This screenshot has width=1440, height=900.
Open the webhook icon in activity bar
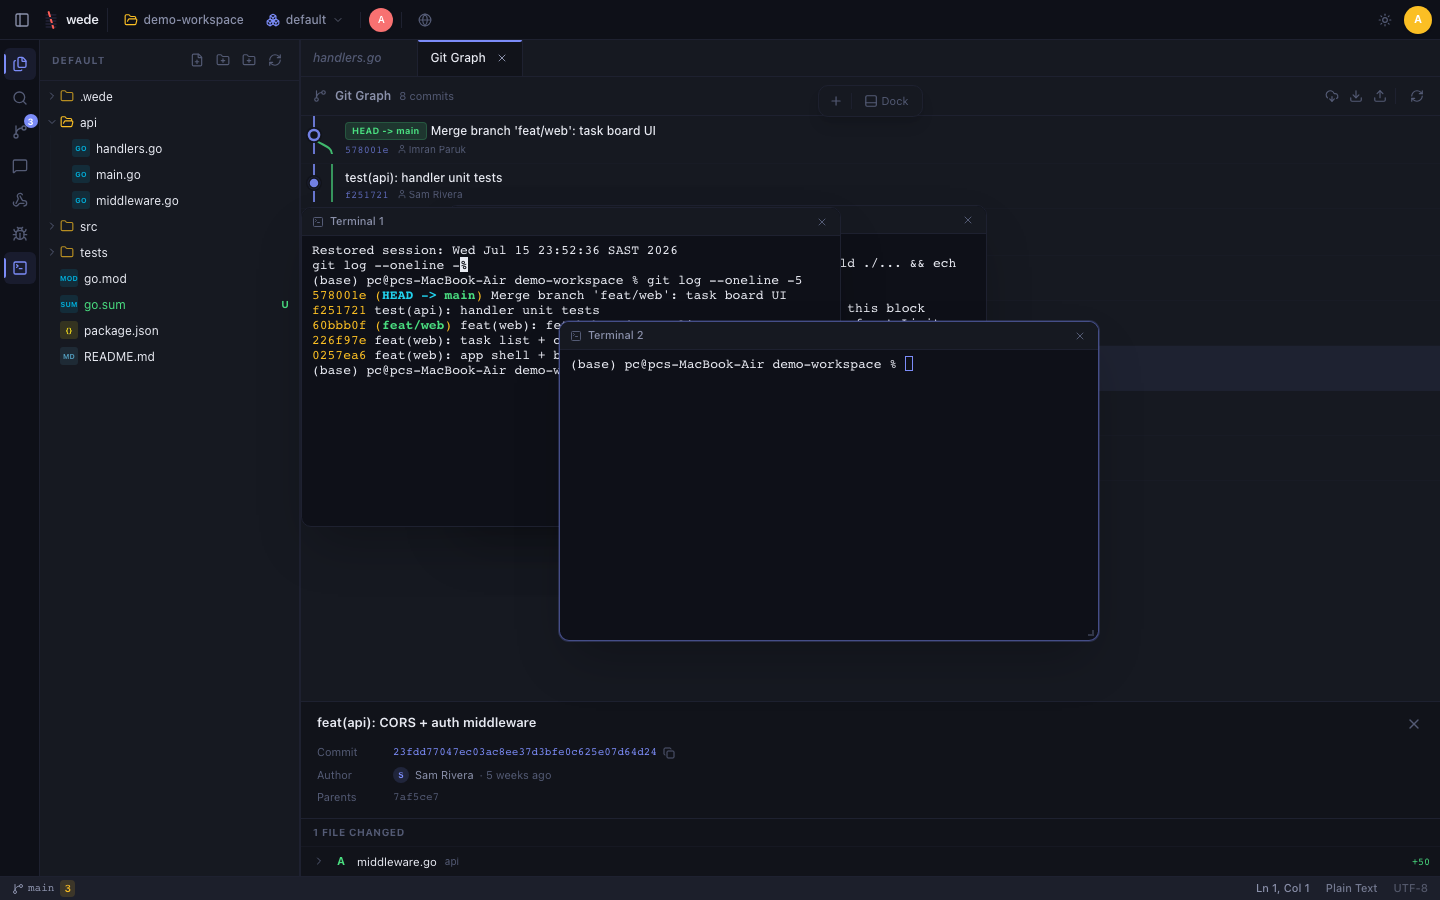(x=20, y=200)
